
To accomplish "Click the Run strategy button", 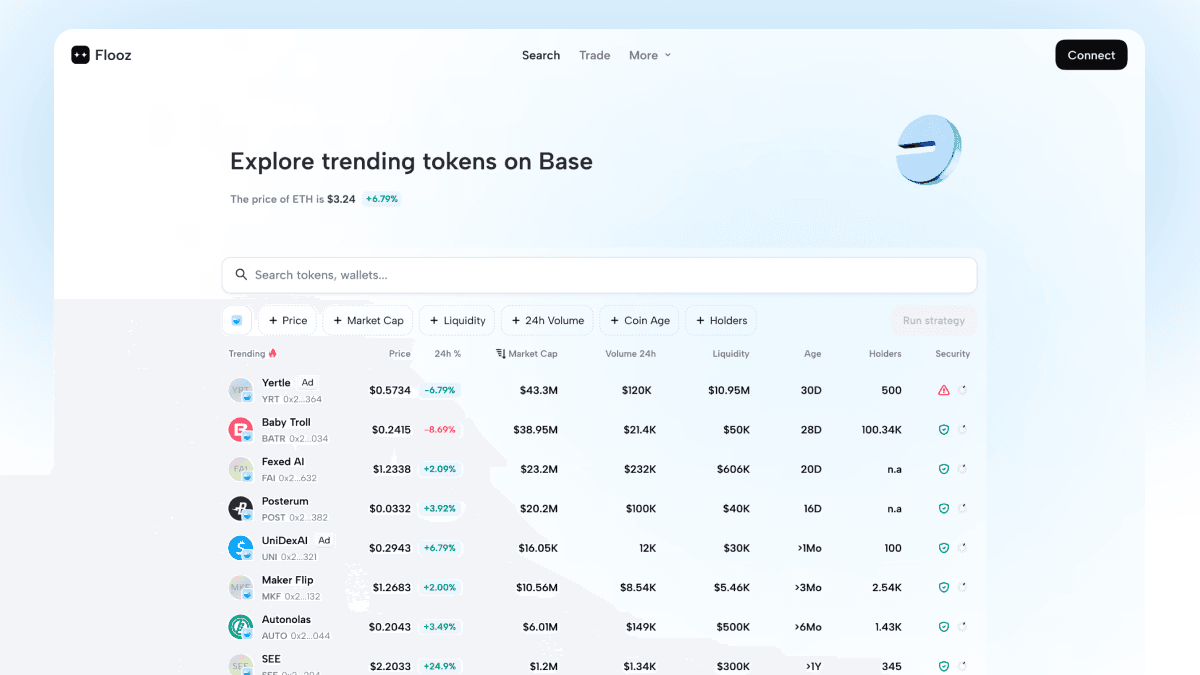I will 933,320.
